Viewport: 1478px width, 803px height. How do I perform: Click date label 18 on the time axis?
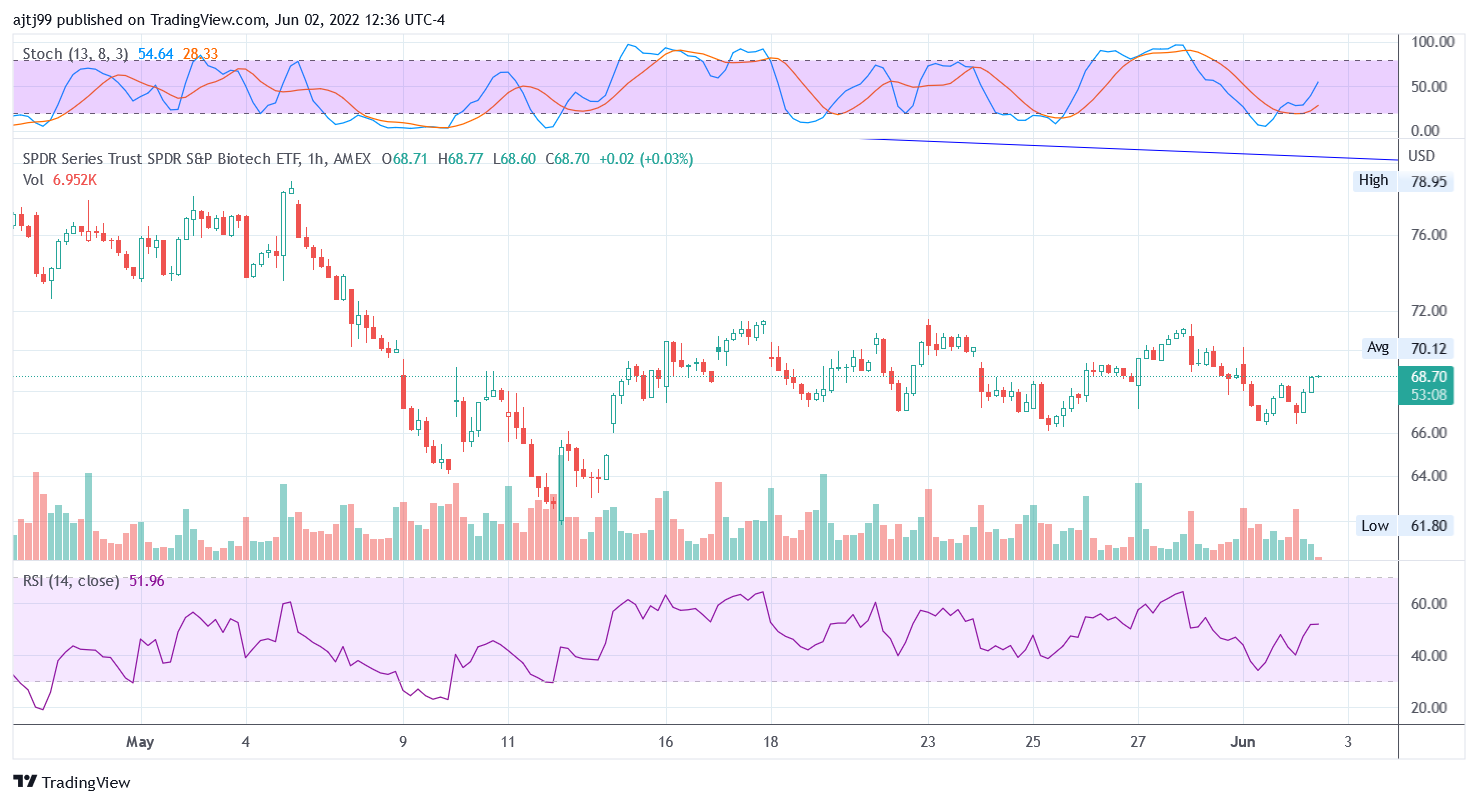pos(770,742)
